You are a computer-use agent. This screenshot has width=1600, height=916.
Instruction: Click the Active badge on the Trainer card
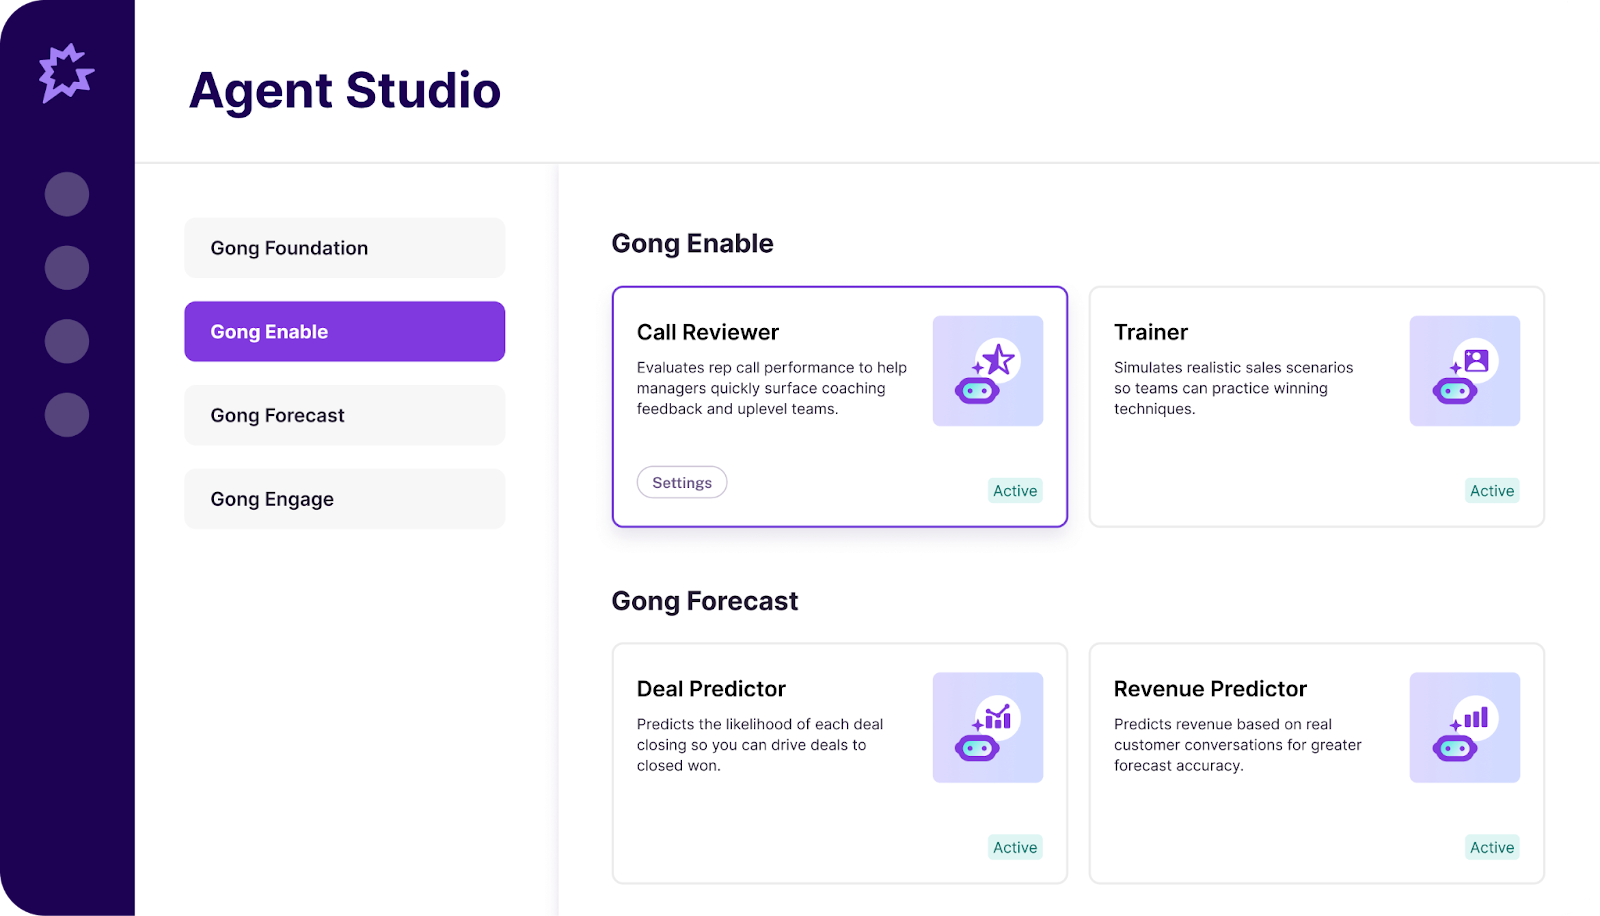click(x=1491, y=490)
